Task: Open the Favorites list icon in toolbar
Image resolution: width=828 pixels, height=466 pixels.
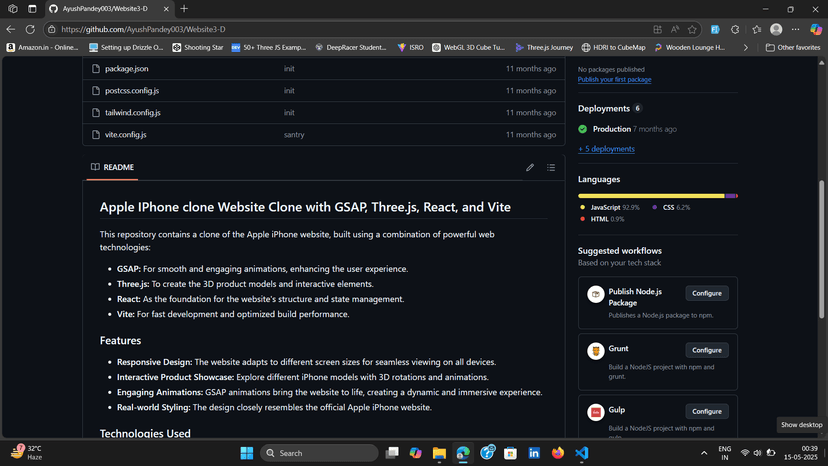Action: pos(757,30)
